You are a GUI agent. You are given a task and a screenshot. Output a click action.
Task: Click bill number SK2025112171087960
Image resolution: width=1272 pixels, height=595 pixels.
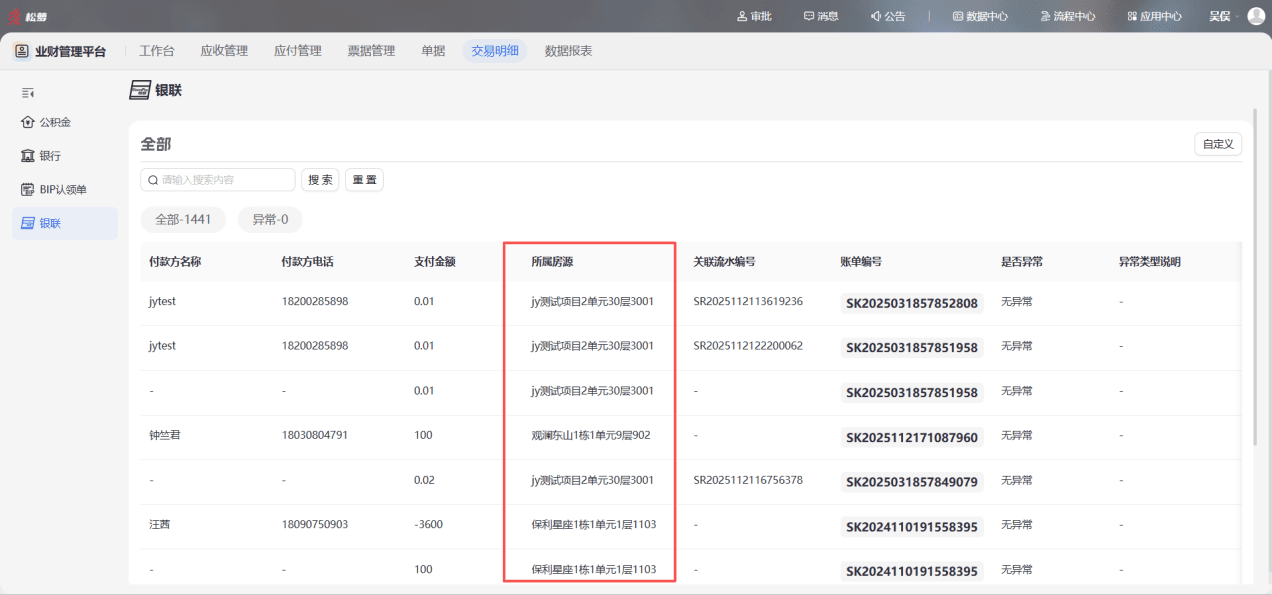click(912, 437)
